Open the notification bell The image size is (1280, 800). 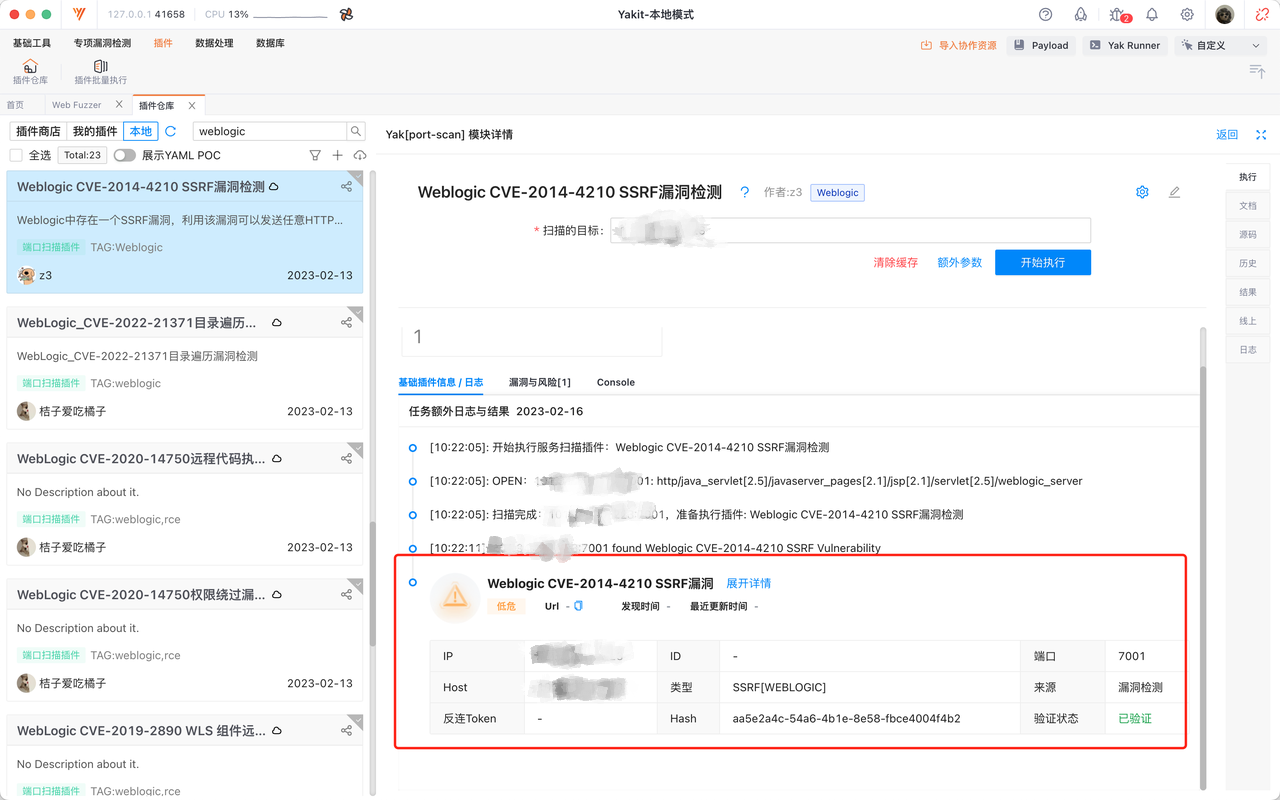pos(1152,15)
